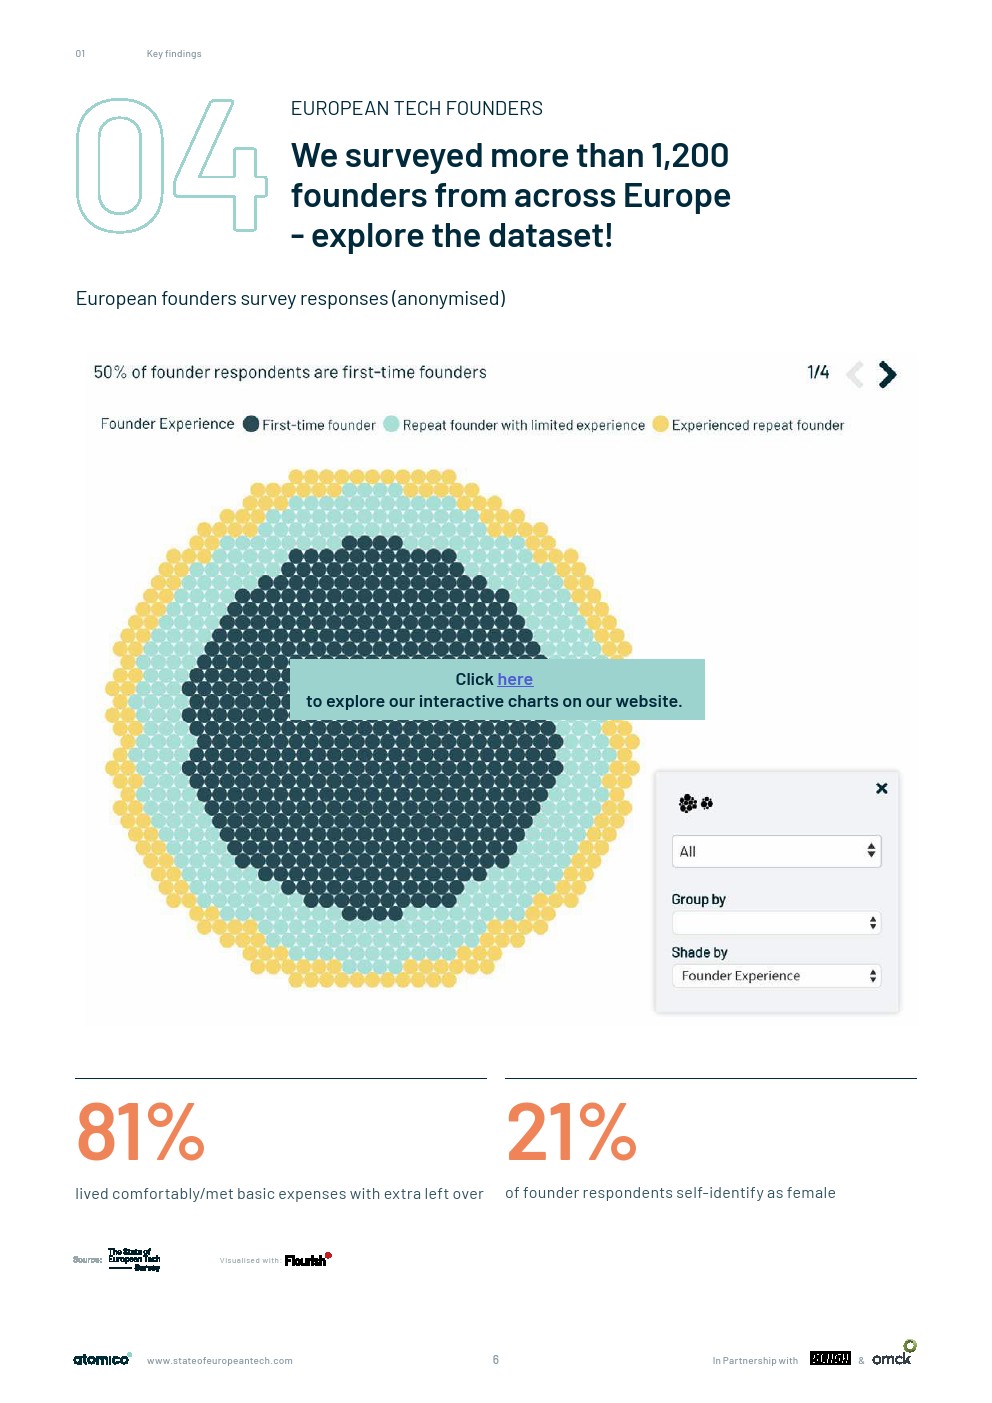
Task: Open the Group by dropdown
Action: (776, 923)
